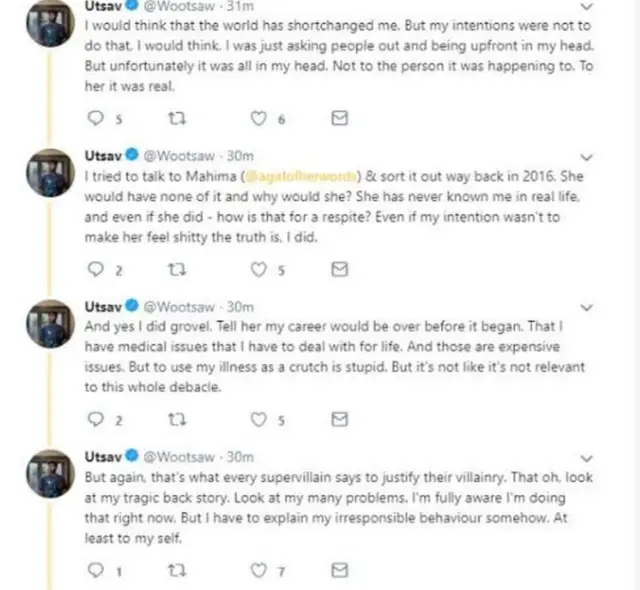Reply to the supervillain tweet with 1 reply
The image size is (640, 590).
click(x=96, y=570)
